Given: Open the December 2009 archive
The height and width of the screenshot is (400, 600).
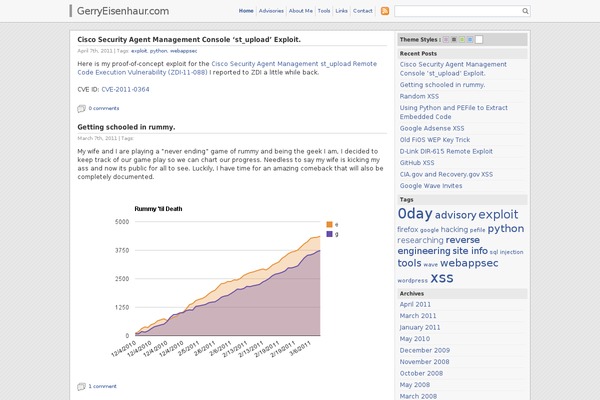Looking at the screenshot, I should click(425, 351).
